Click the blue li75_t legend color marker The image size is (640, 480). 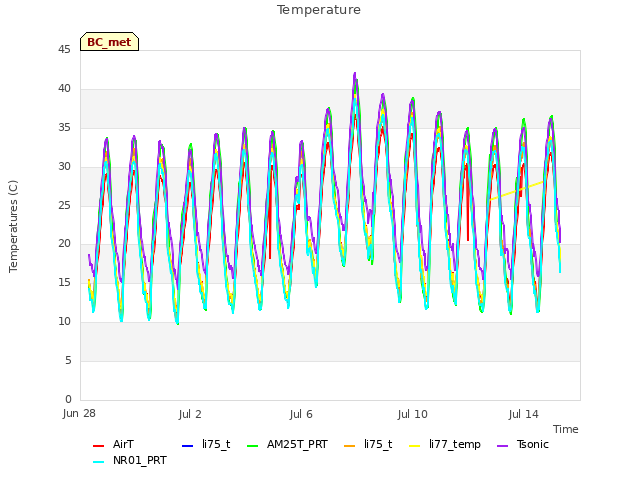coord(187,446)
